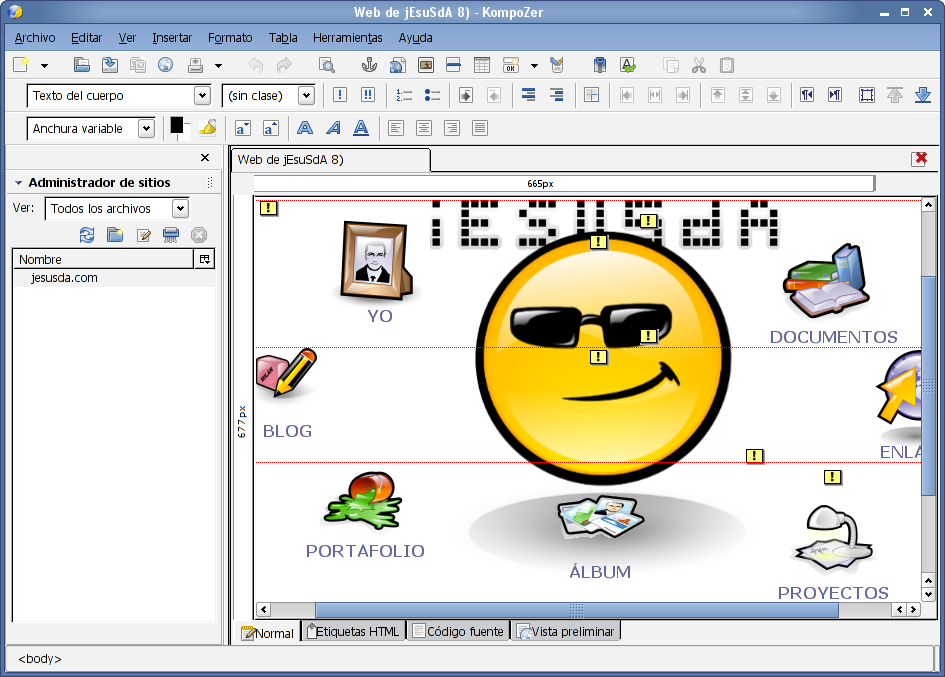Click the Cut scissors icon
This screenshot has width=945, height=677.
pyautogui.click(x=699, y=65)
